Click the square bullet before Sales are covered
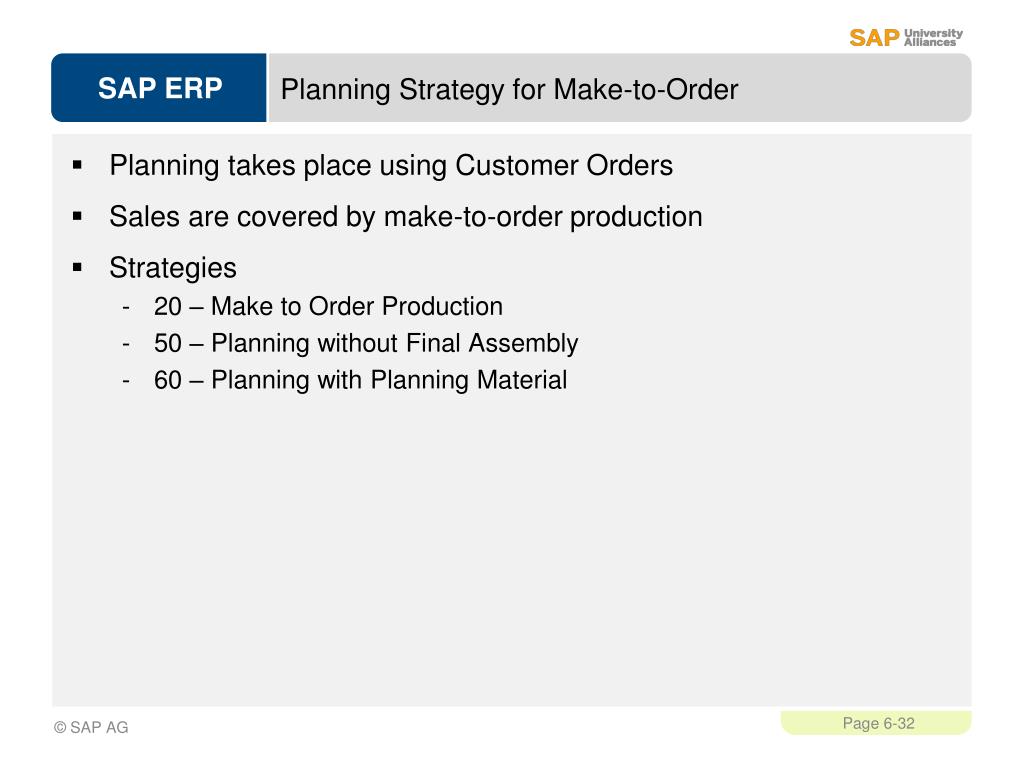The height and width of the screenshot is (768, 1024). 78,216
